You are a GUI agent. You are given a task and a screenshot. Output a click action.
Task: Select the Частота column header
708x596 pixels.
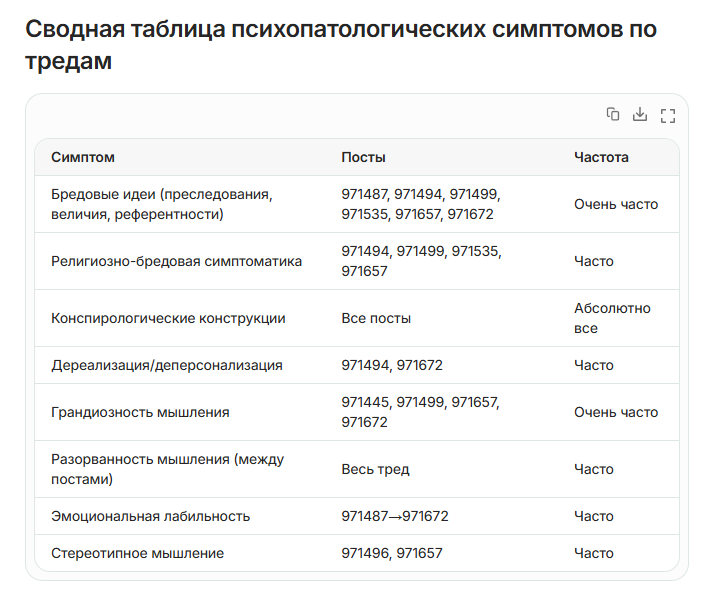pyautogui.click(x=601, y=157)
